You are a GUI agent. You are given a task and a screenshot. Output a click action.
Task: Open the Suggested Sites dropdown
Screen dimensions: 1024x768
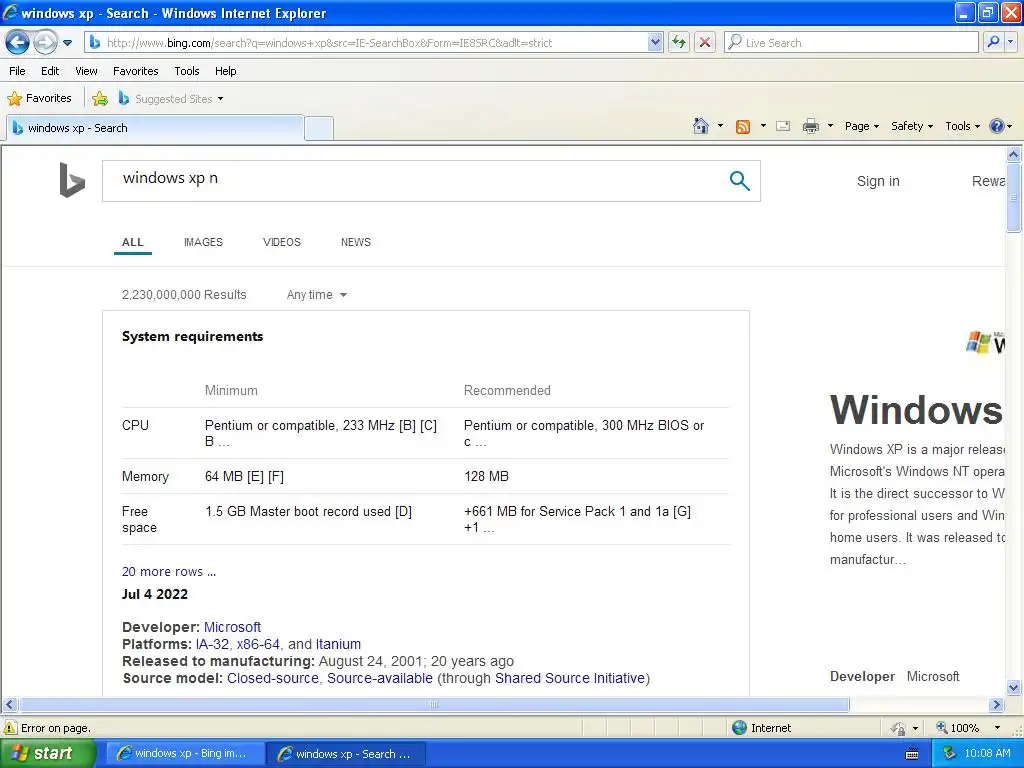click(x=171, y=99)
